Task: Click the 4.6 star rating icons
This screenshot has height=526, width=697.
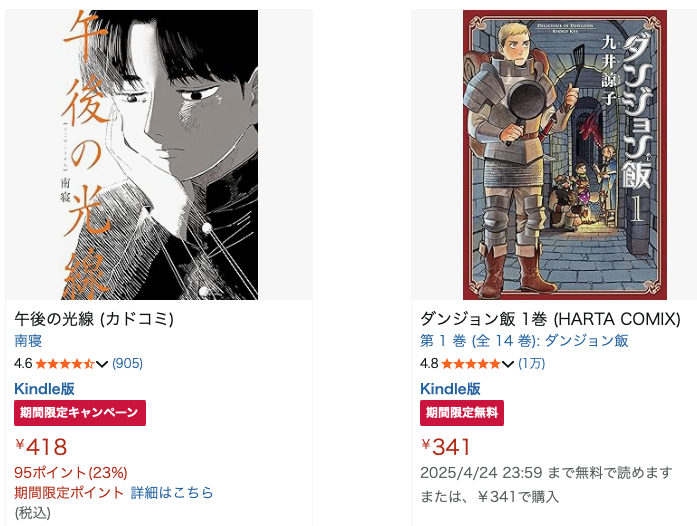Action: point(65,364)
